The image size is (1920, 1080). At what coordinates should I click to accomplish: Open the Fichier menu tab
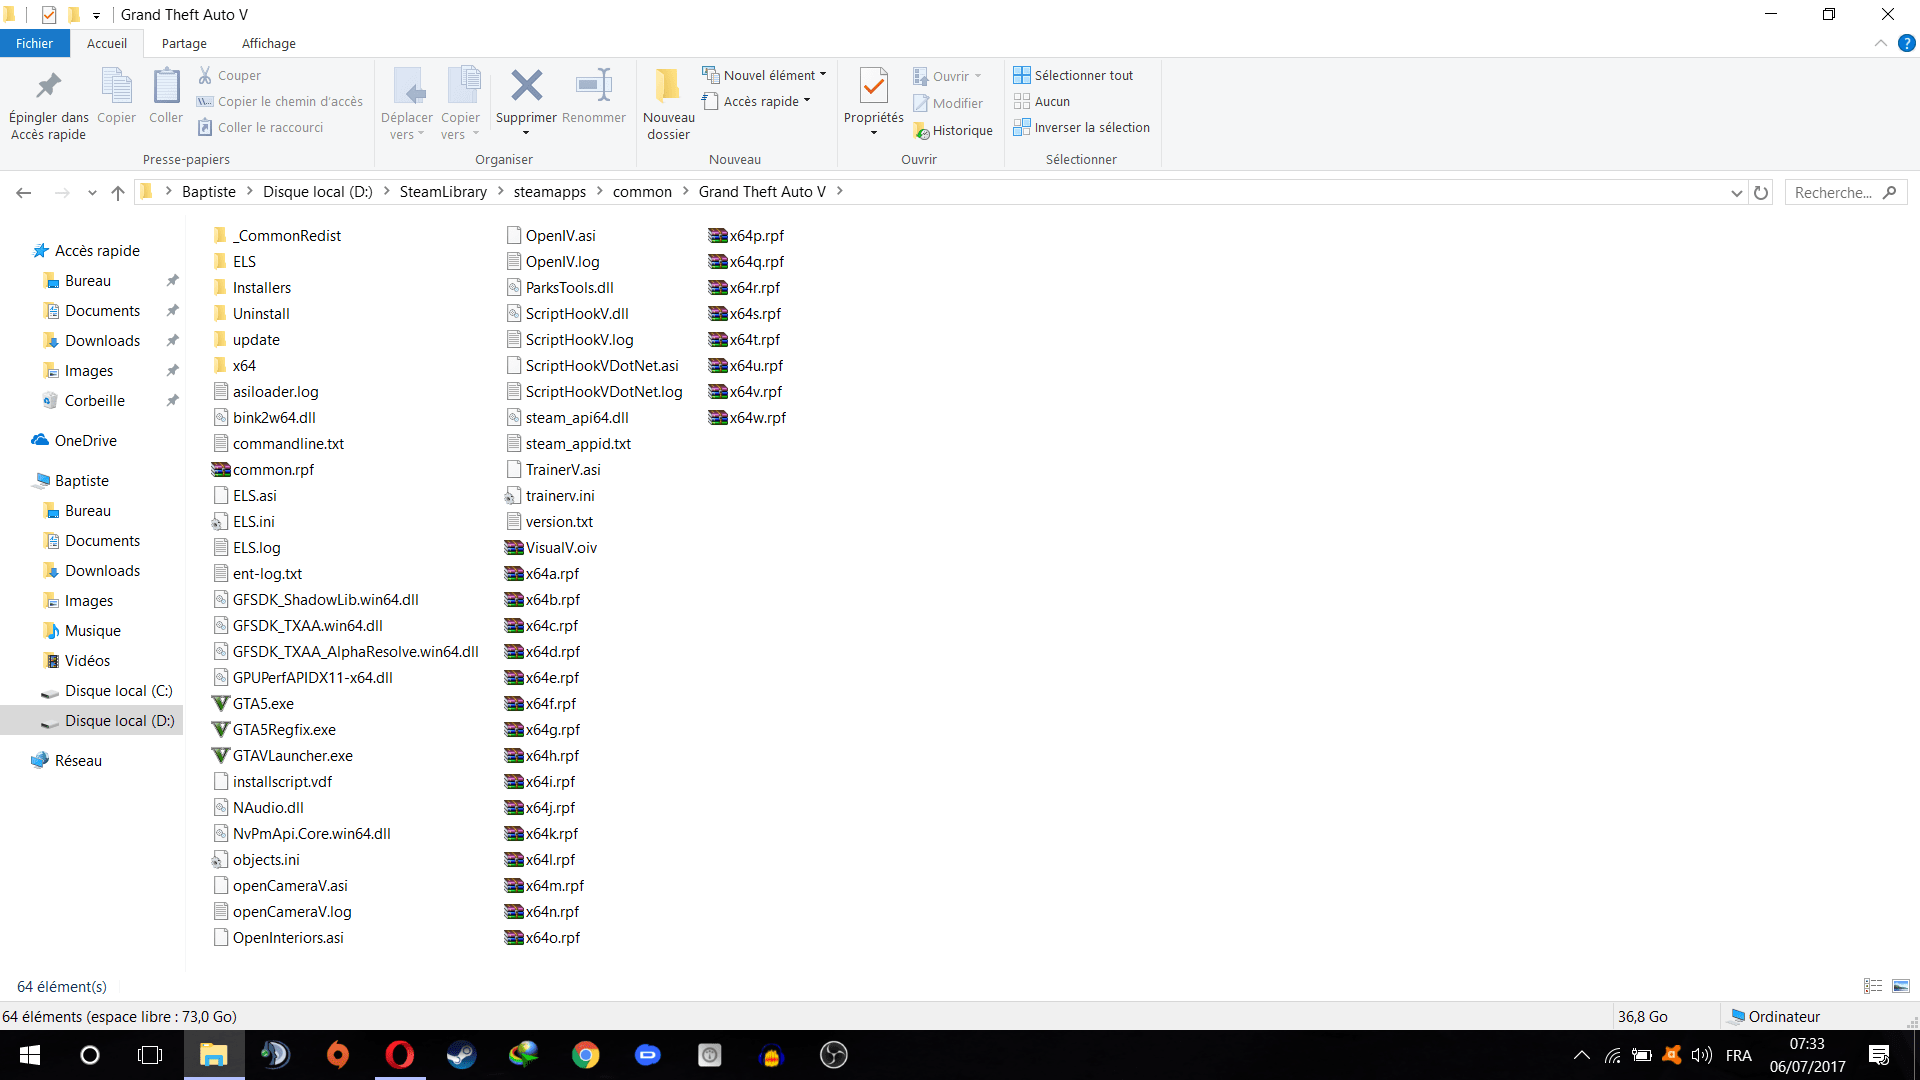(34, 43)
